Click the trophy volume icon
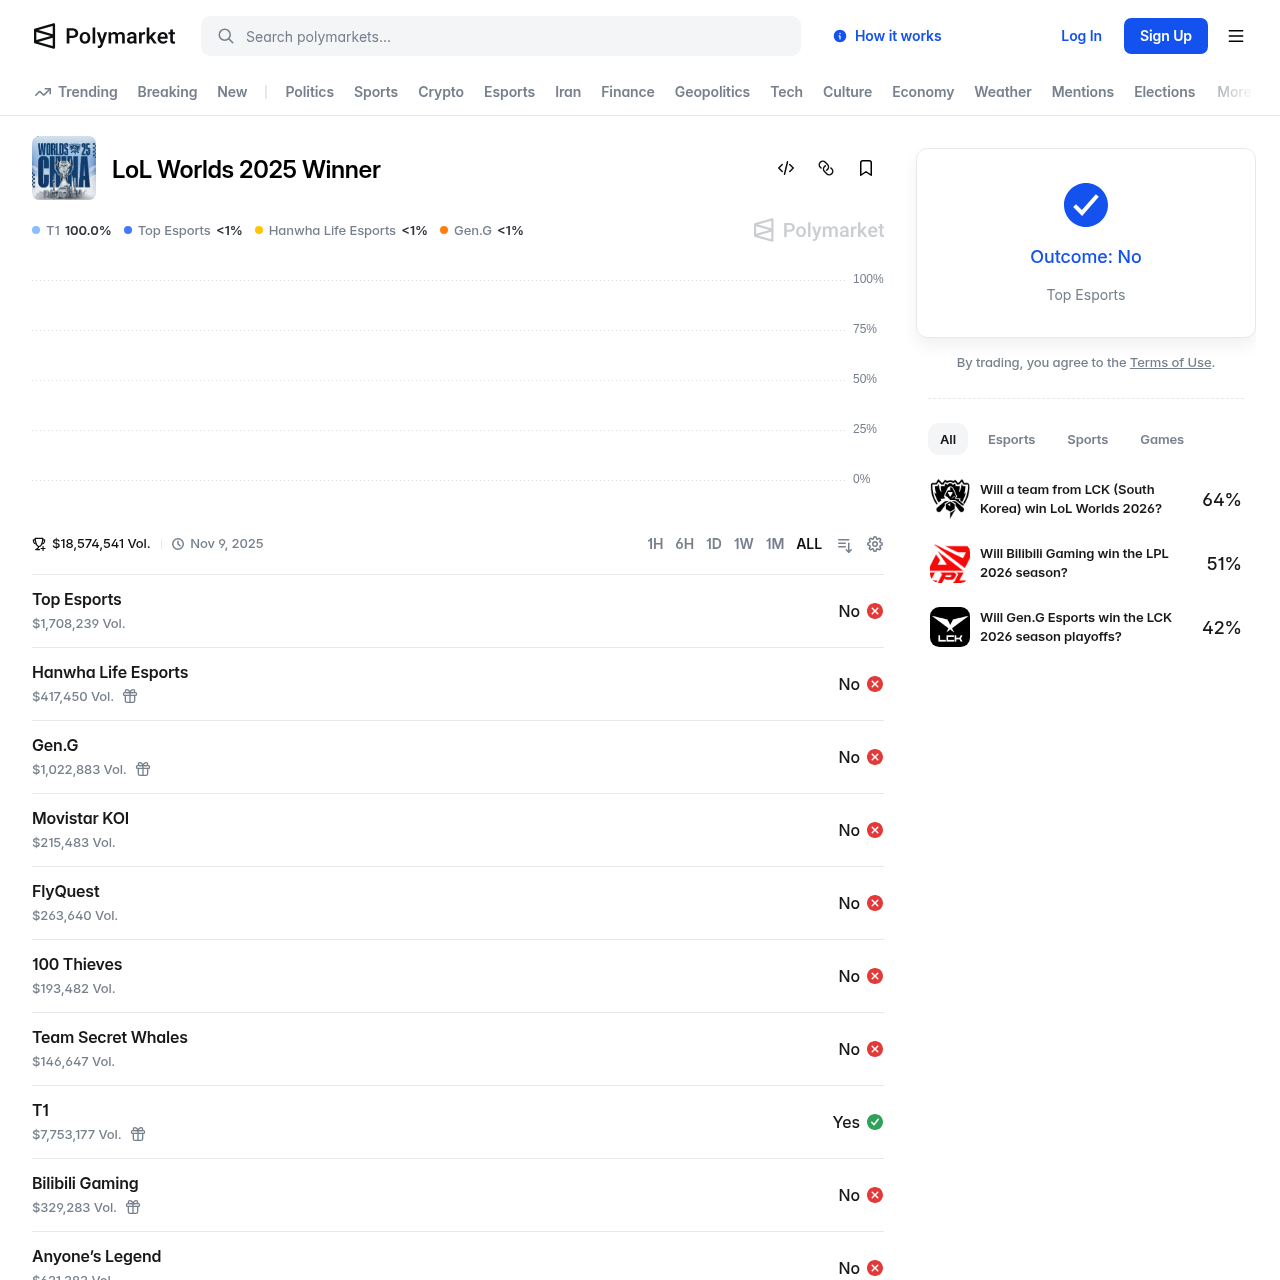Screen dimensions: 1280x1280 pos(39,544)
